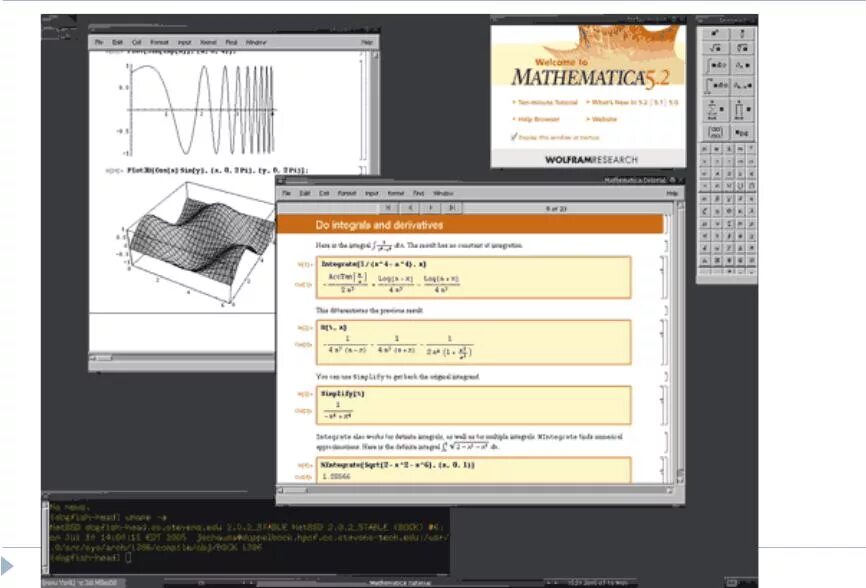
Task: Click the 'Do integrals and derivatives' heading
Action: tap(379, 225)
